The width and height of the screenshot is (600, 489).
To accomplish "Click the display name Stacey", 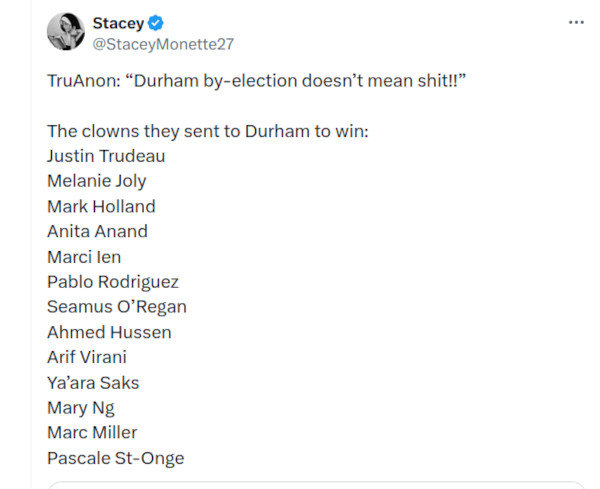I will tap(118, 23).
